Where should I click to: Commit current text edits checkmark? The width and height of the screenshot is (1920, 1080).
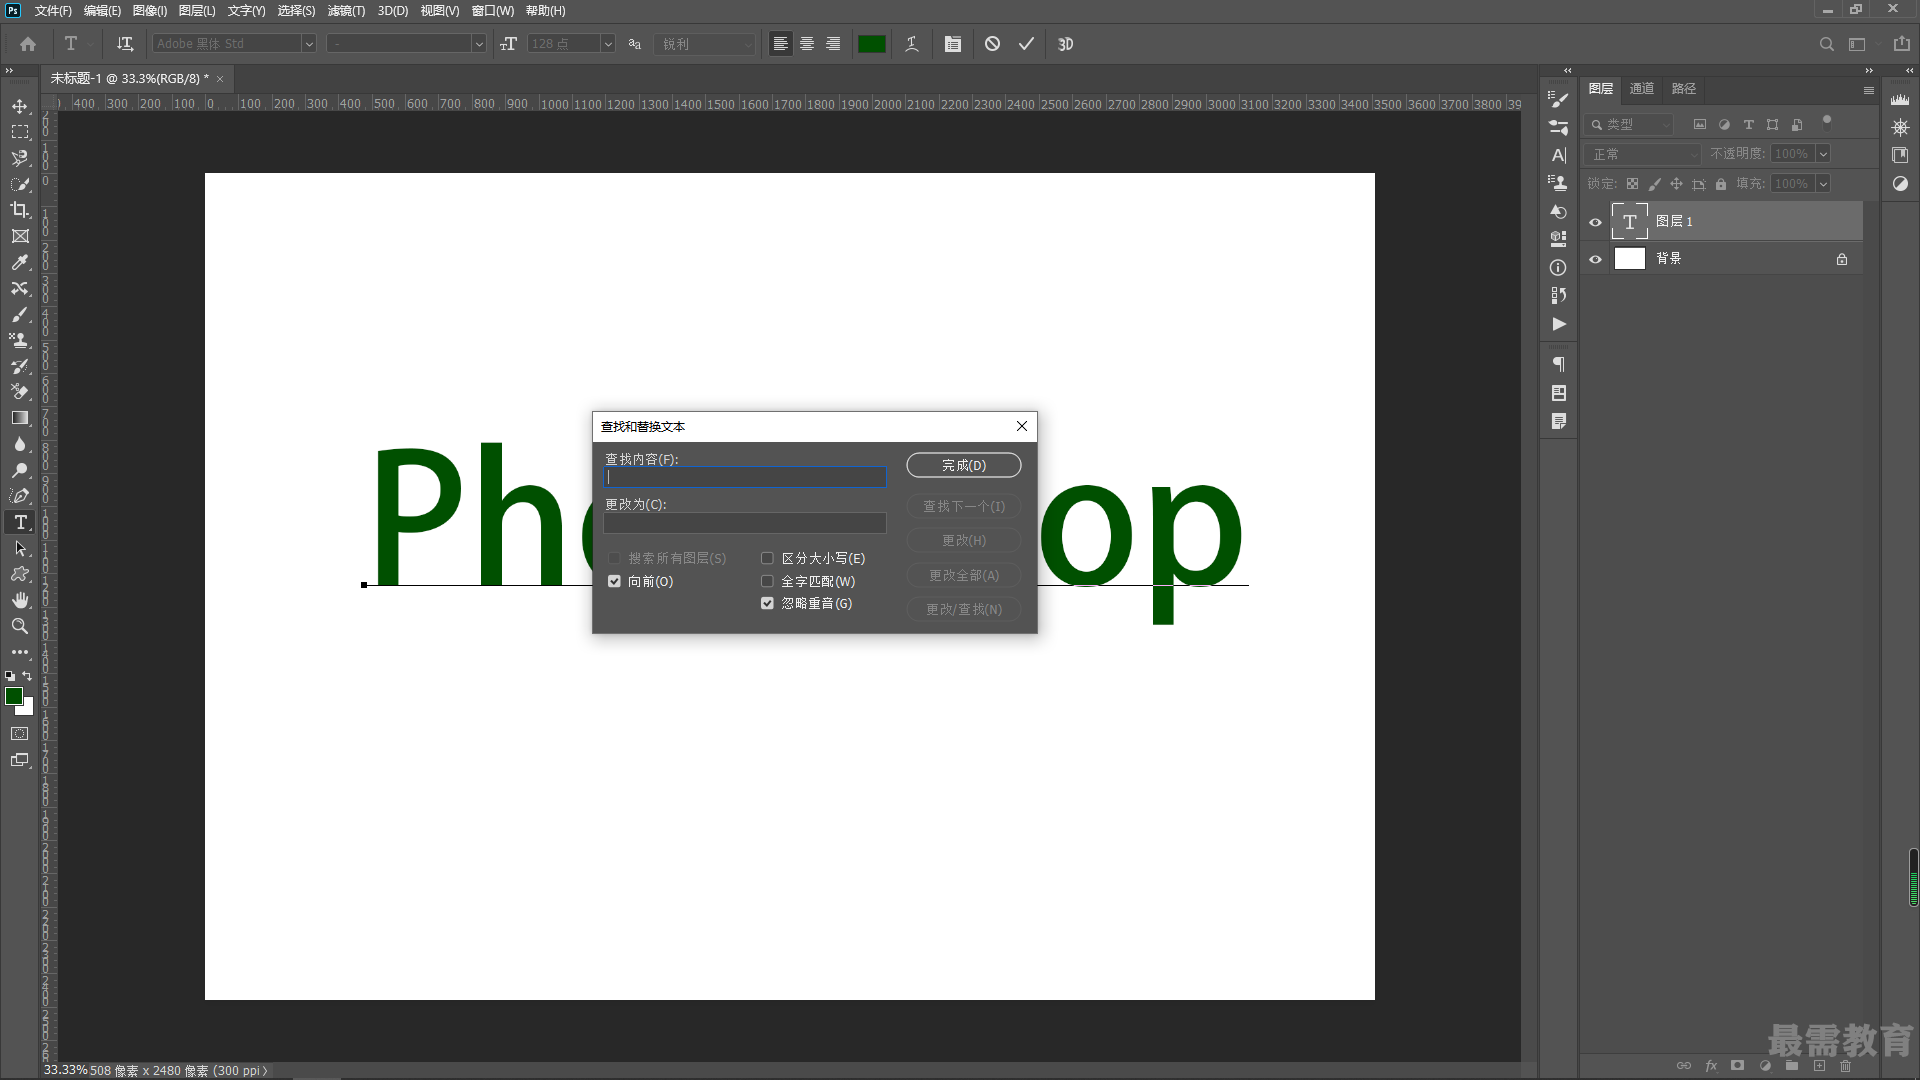click(x=1026, y=44)
